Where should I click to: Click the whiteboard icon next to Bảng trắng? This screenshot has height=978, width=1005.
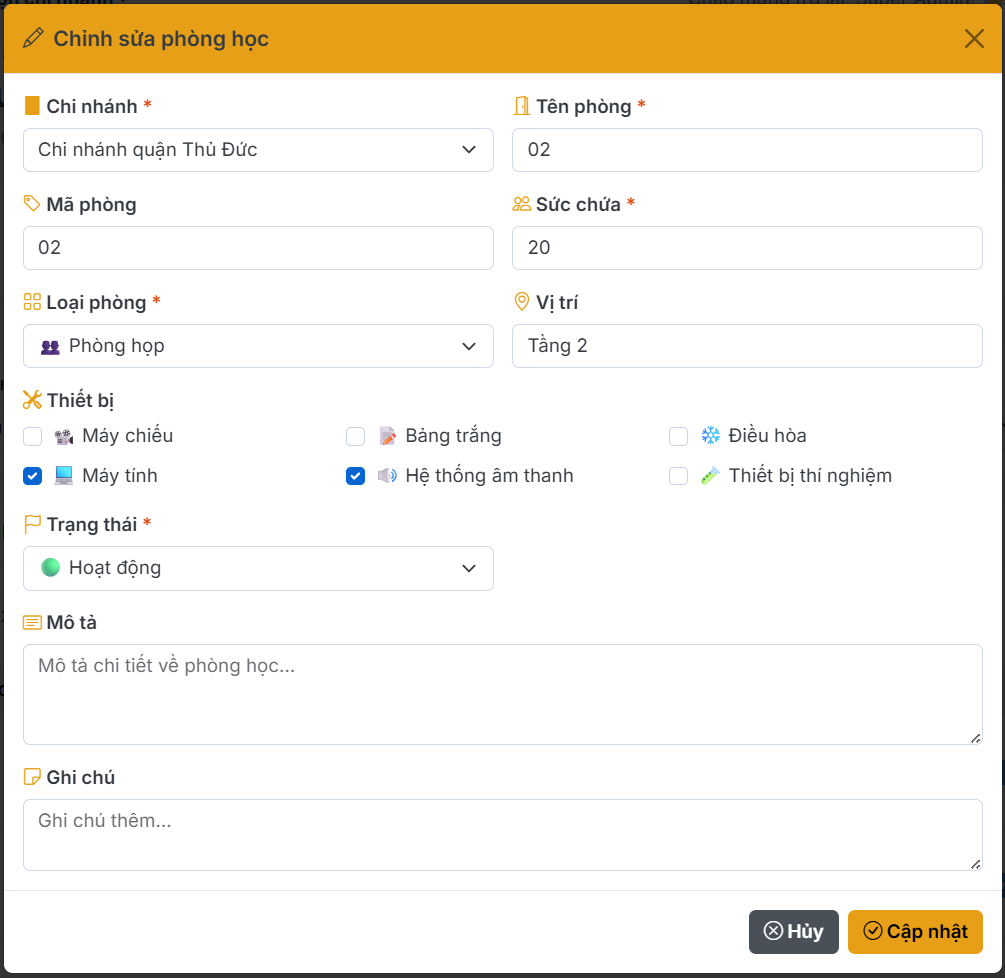(x=387, y=436)
